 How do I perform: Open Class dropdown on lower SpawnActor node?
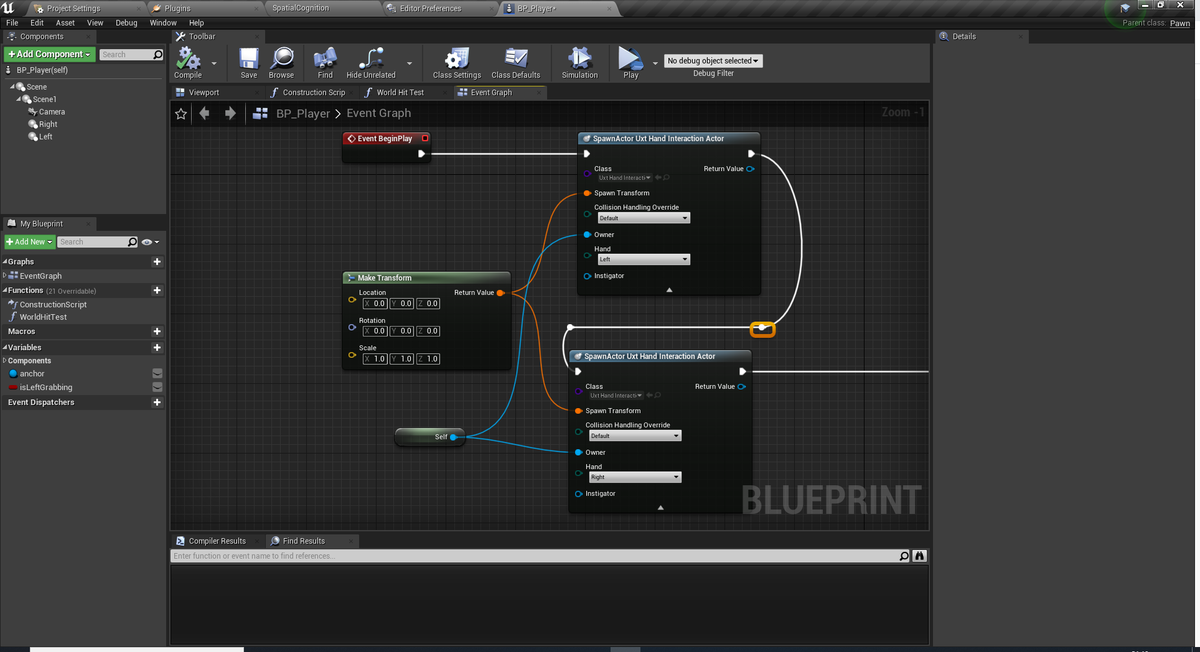(x=616, y=395)
